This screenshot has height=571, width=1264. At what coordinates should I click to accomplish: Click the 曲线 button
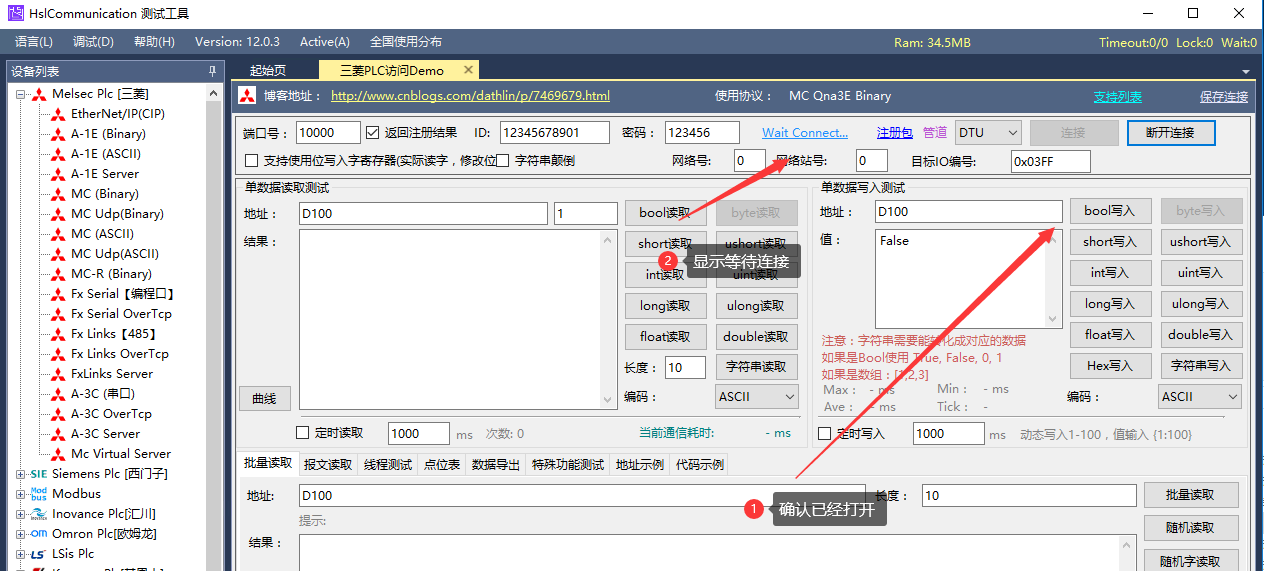[x=264, y=398]
